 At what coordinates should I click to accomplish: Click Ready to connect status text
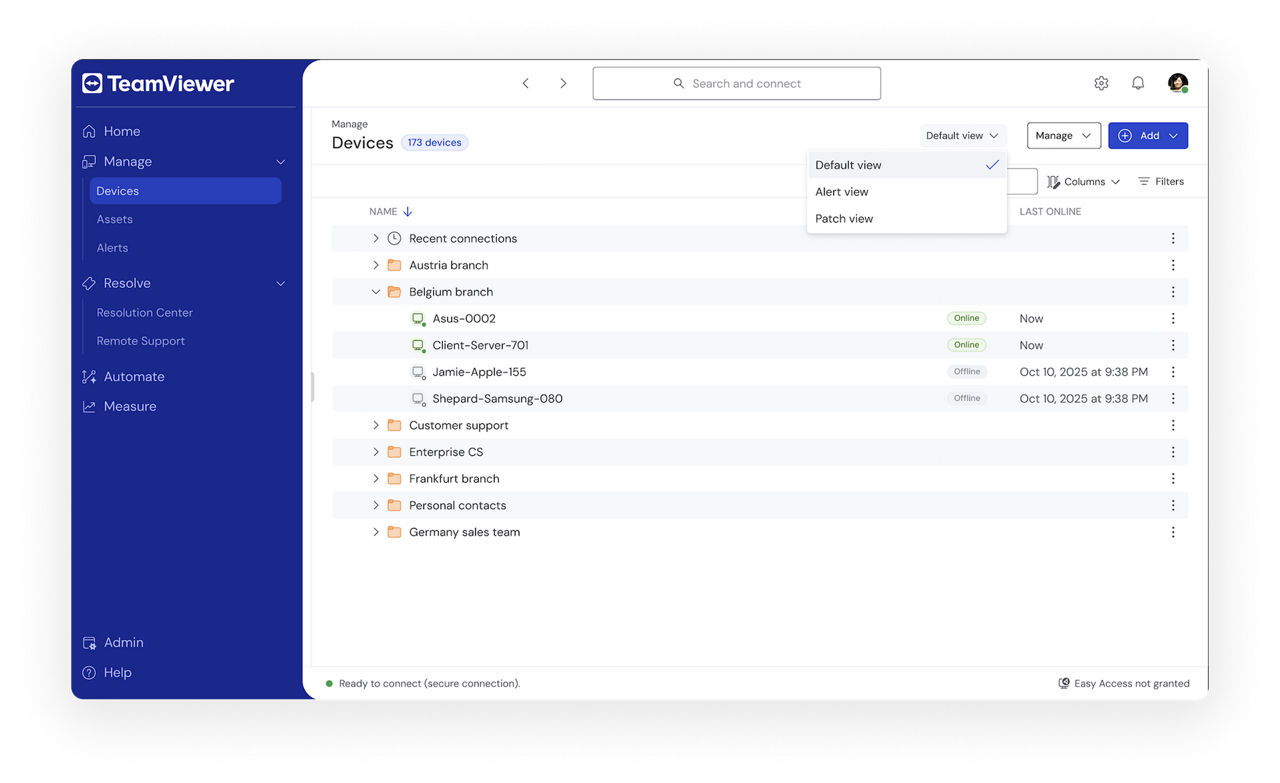click(x=429, y=684)
